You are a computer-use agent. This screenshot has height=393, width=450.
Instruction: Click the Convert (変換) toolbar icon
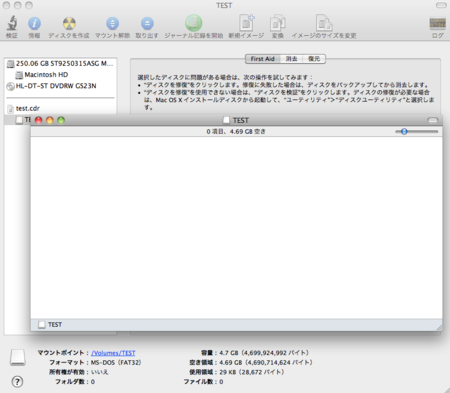pyautogui.click(x=278, y=23)
